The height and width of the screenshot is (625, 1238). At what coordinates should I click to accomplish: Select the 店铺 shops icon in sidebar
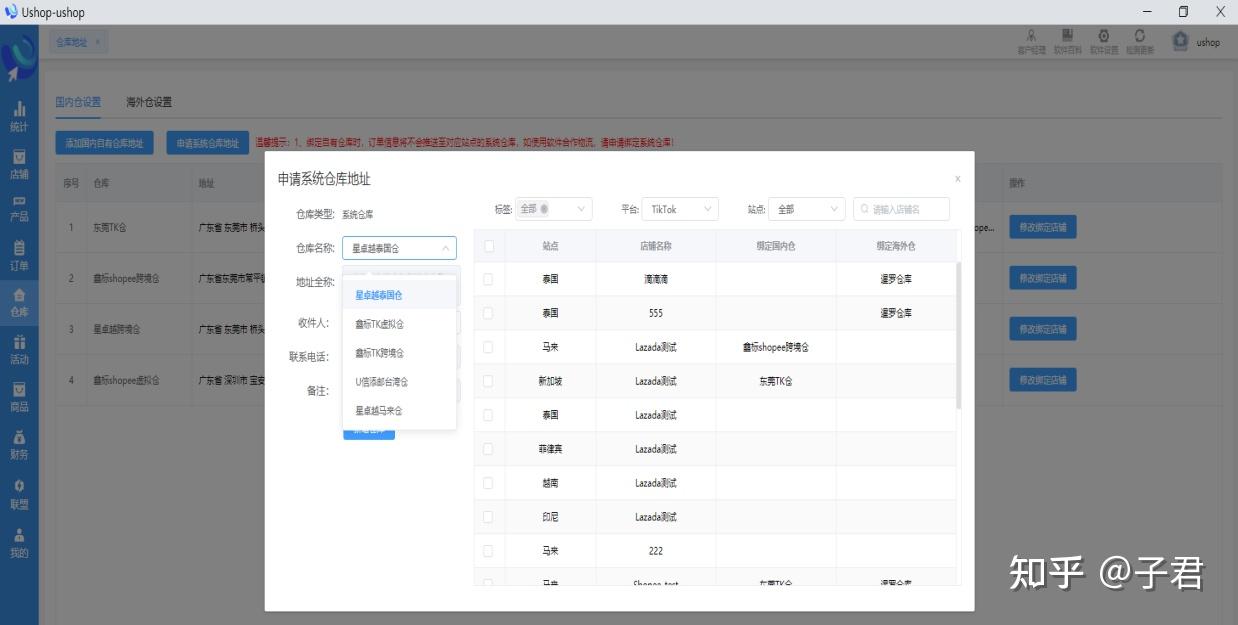click(18, 160)
